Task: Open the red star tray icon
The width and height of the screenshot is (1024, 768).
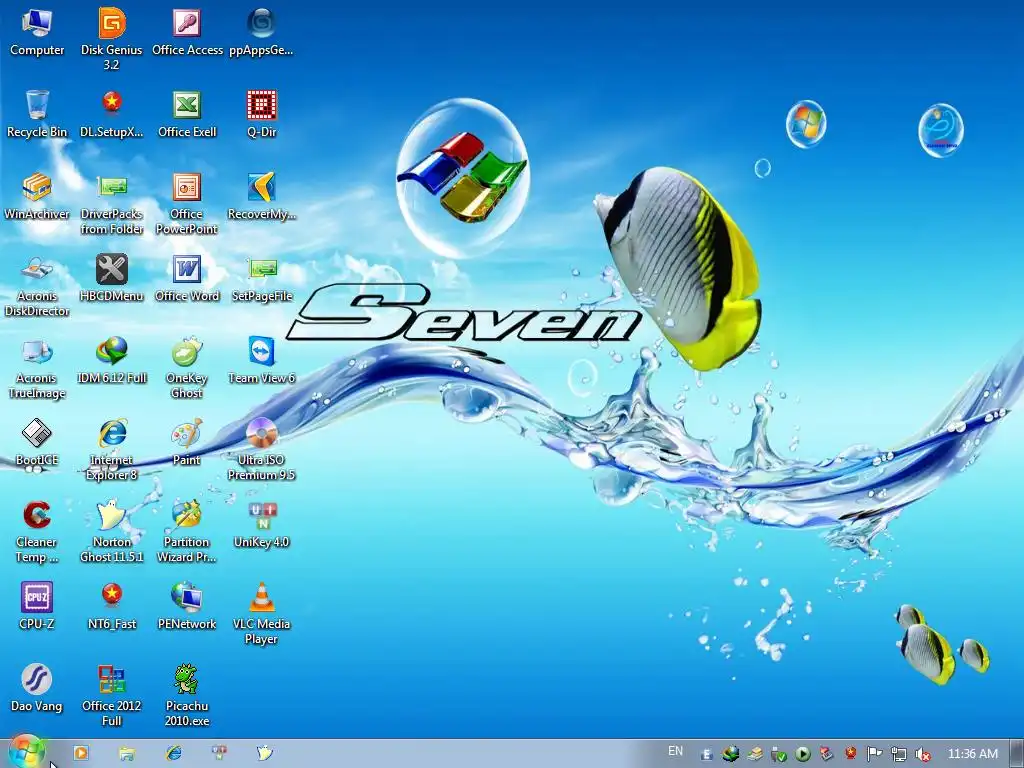Action: [850, 754]
